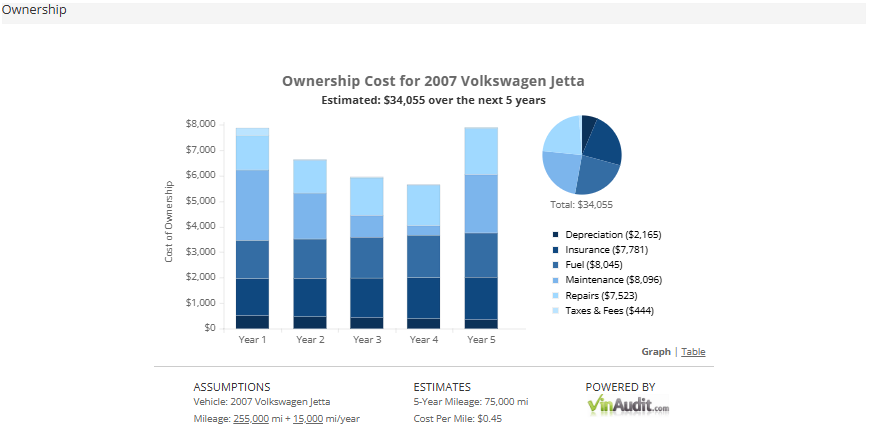Click the Depreciation legend color square
This screenshot has height=437, width=871.
[x=555, y=235]
